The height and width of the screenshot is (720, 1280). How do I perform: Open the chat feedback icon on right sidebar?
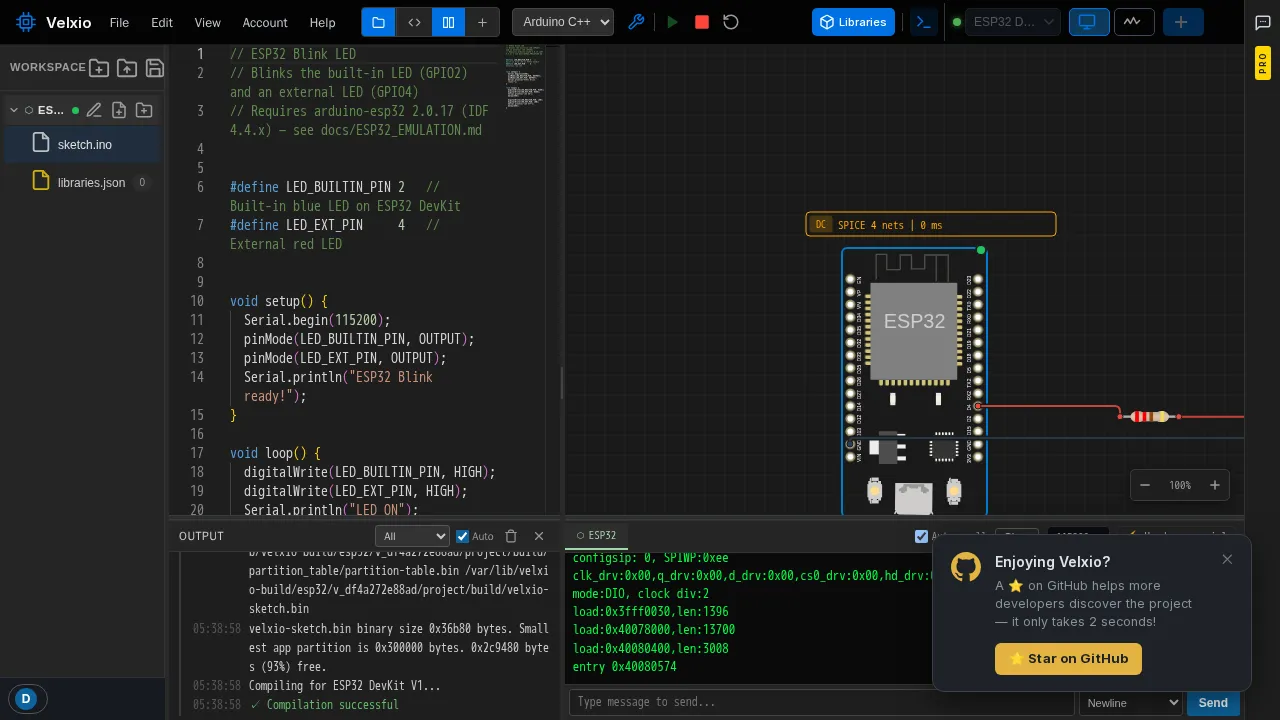click(x=1263, y=22)
